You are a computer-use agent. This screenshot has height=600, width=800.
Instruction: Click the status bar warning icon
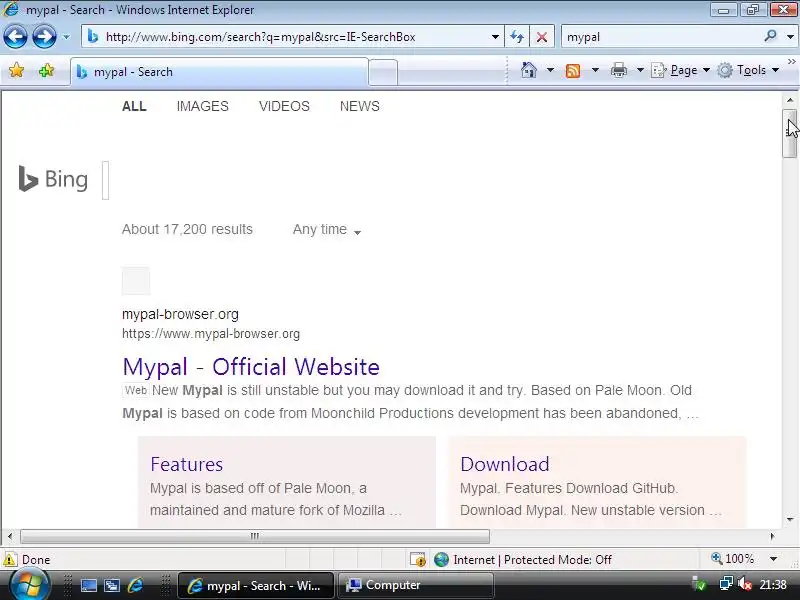pos(10,559)
